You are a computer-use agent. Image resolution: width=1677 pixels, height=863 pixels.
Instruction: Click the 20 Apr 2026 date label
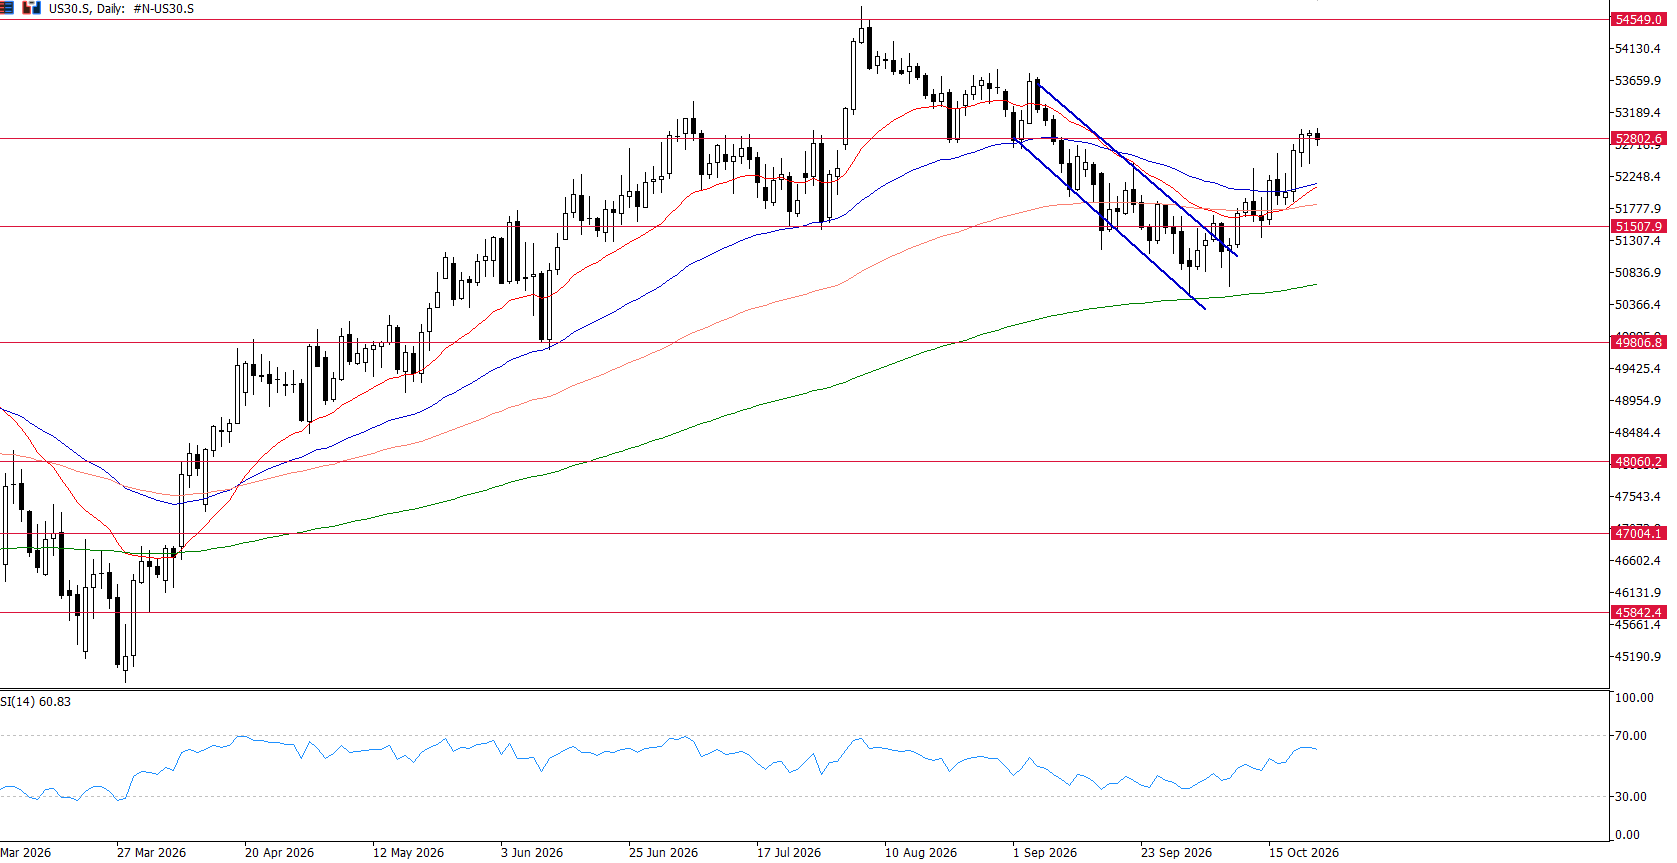tap(279, 853)
